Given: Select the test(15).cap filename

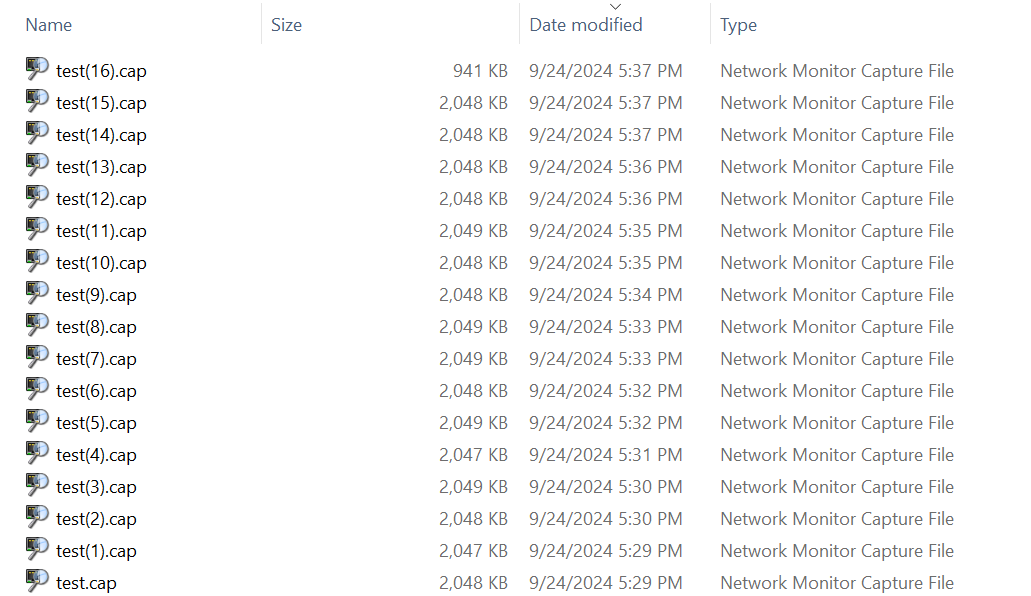Looking at the screenshot, I should pyautogui.click(x=101, y=103).
